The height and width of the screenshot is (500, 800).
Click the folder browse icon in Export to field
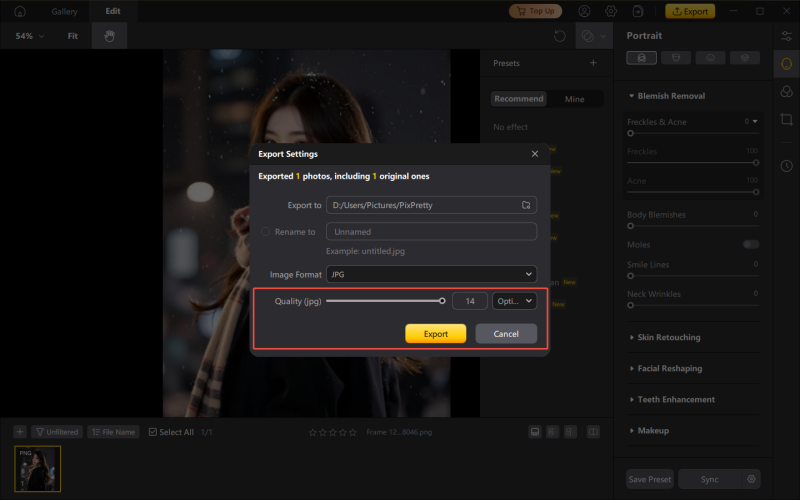click(x=526, y=205)
